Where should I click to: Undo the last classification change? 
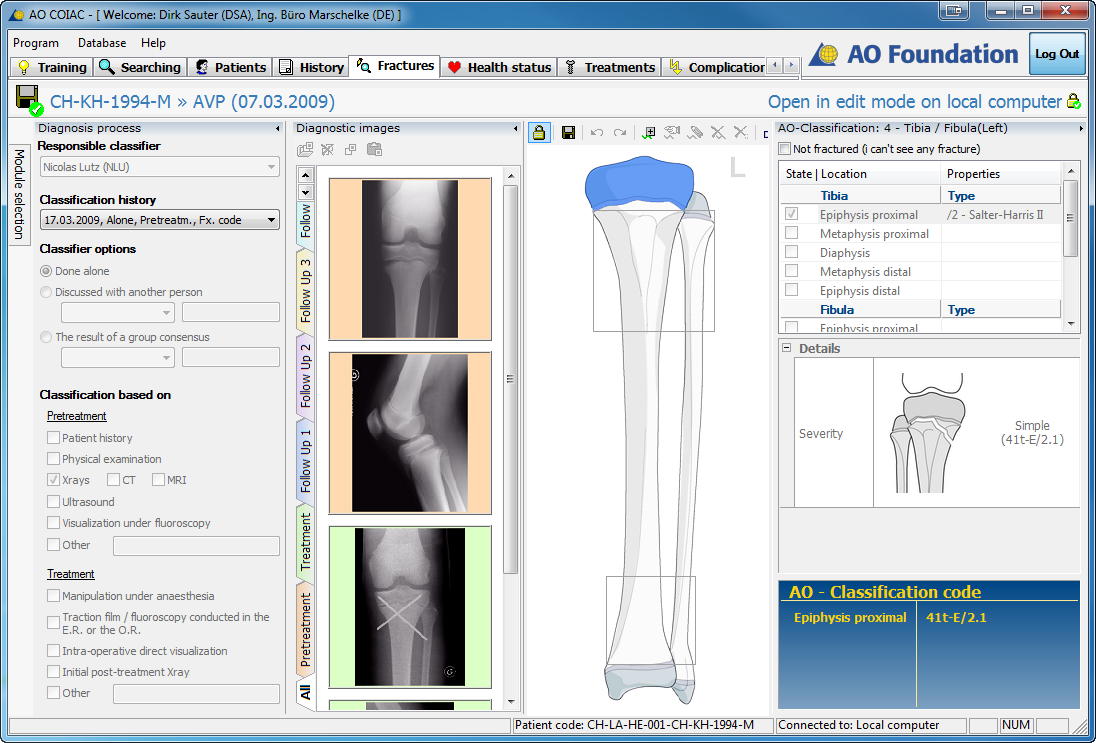coord(596,133)
